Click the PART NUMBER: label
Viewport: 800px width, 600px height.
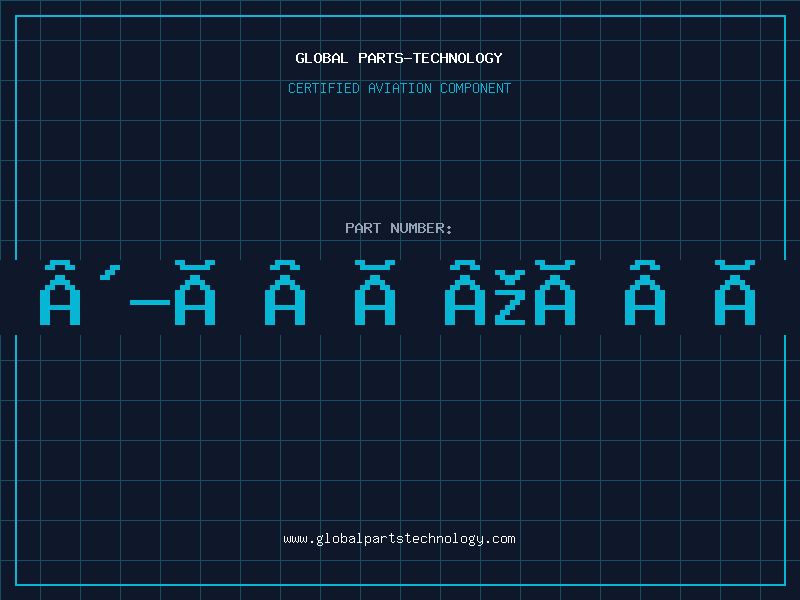pos(399,228)
